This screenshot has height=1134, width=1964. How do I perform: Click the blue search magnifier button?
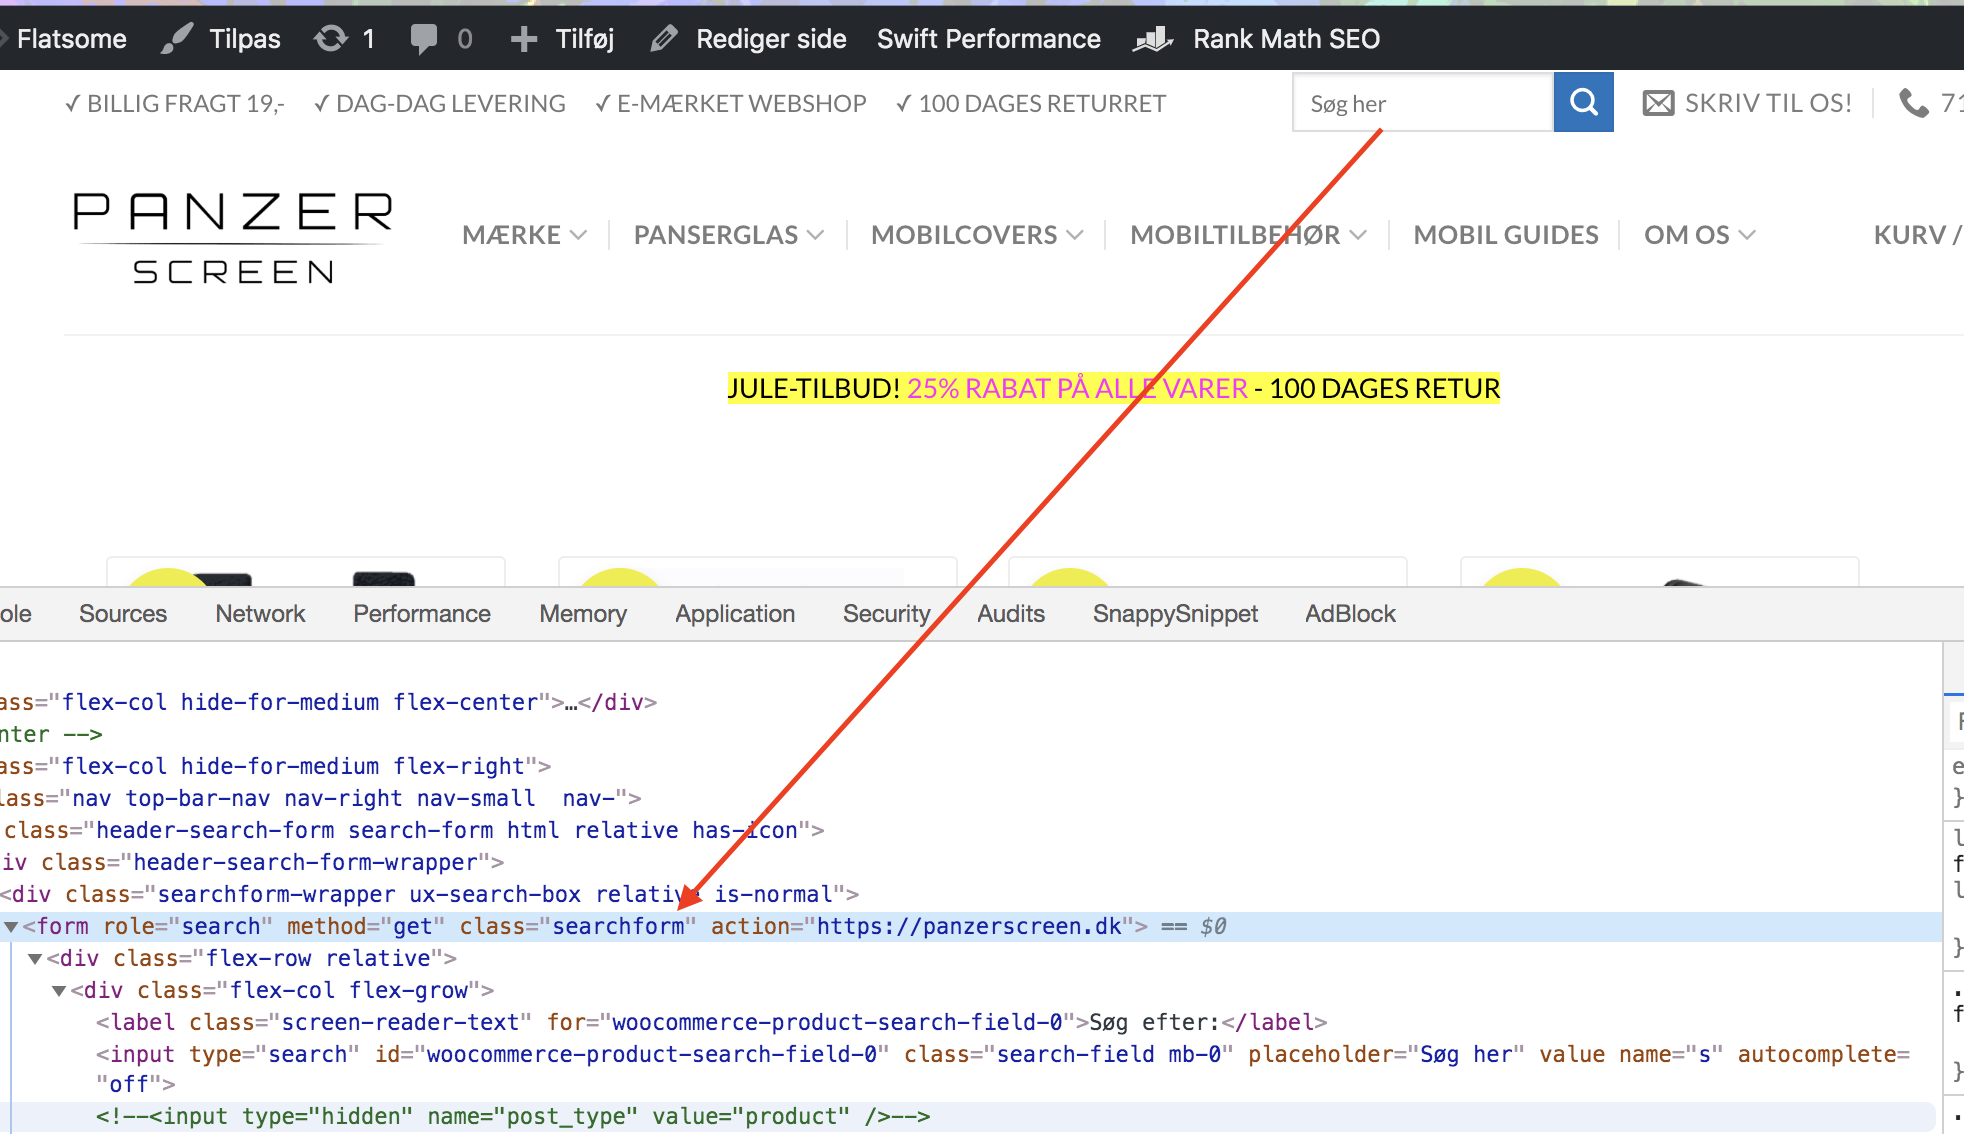(x=1583, y=102)
